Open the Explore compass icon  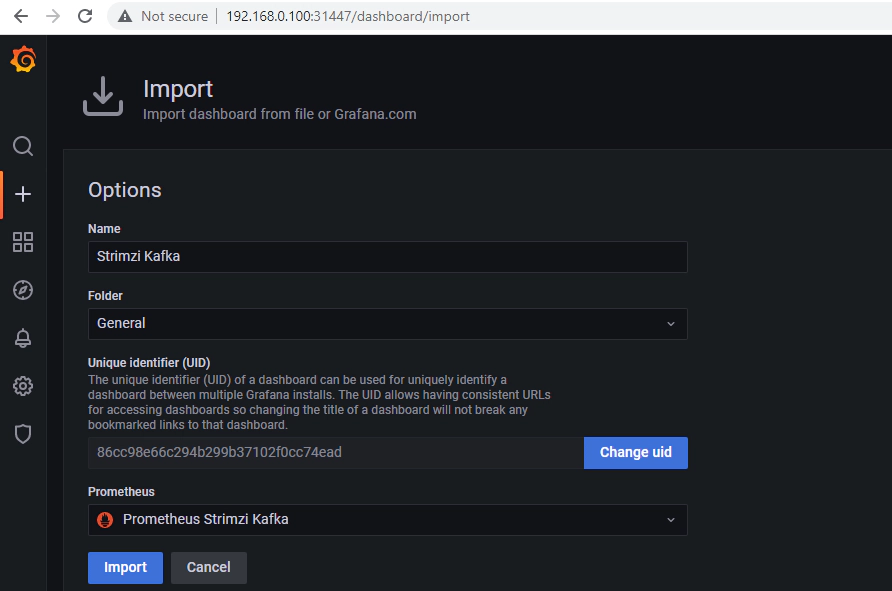(x=23, y=290)
